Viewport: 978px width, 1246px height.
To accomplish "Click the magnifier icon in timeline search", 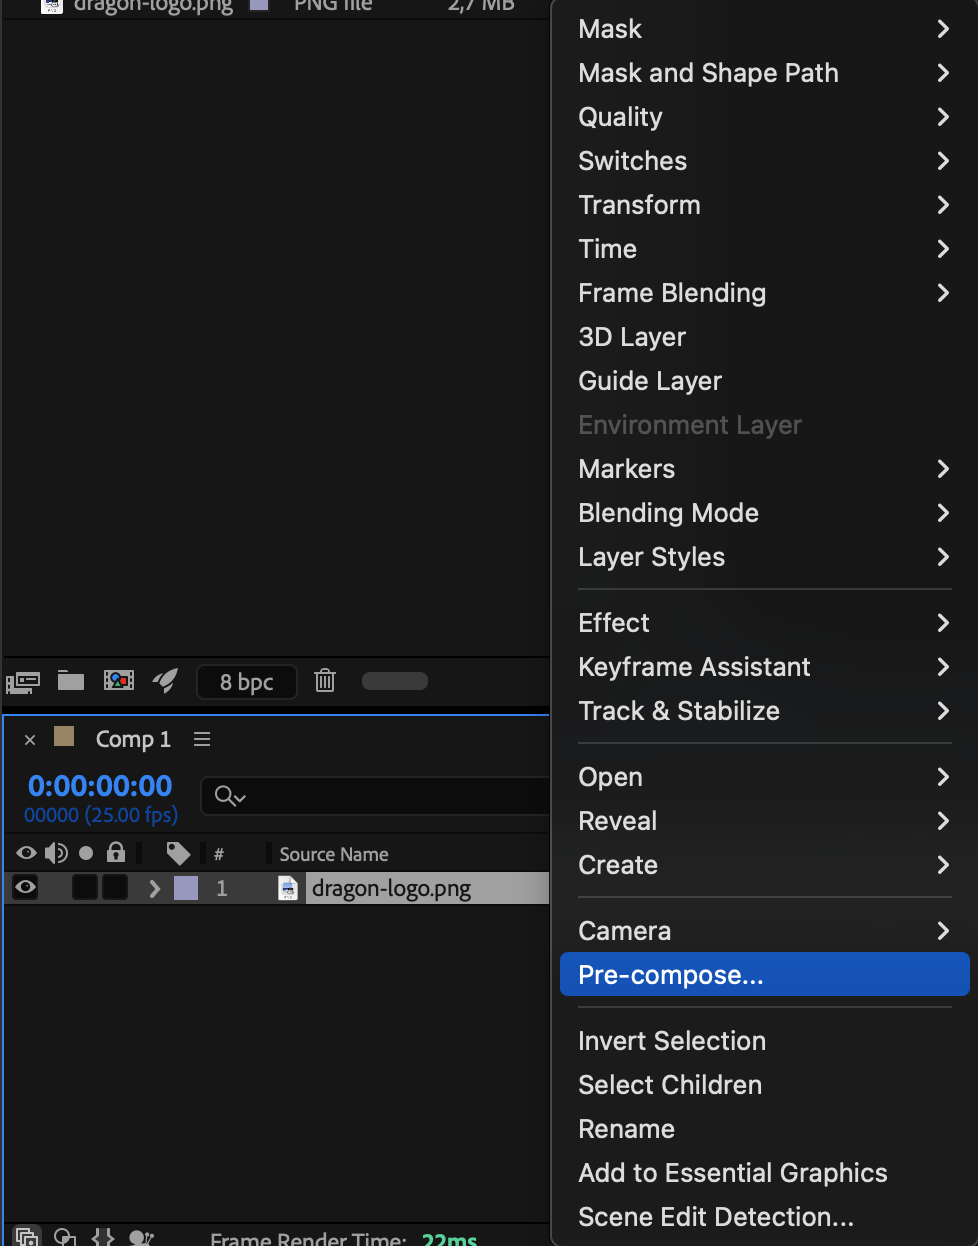I will (230, 796).
